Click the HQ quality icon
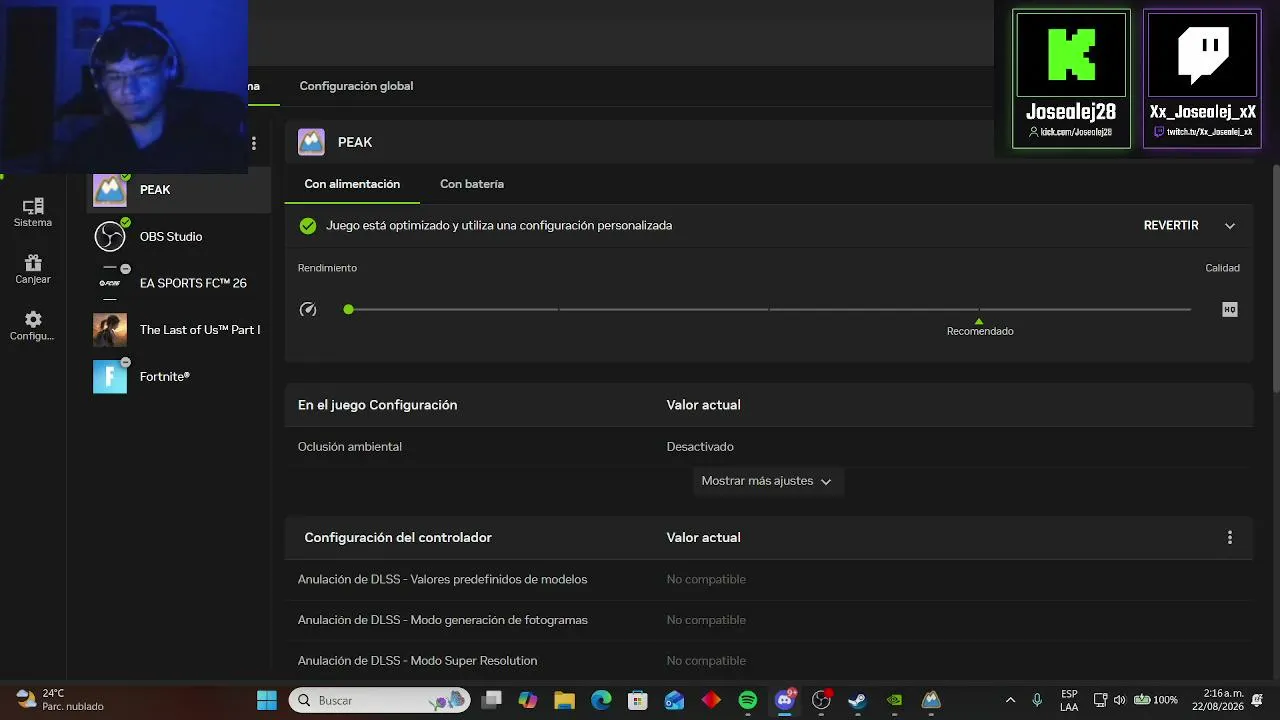The image size is (1280, 720). click(1230, 310)
